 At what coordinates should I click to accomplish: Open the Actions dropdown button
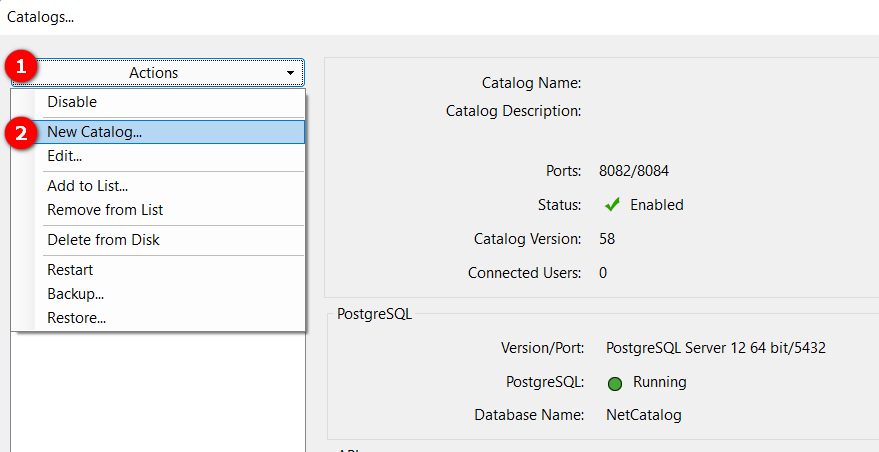point(153,73)
